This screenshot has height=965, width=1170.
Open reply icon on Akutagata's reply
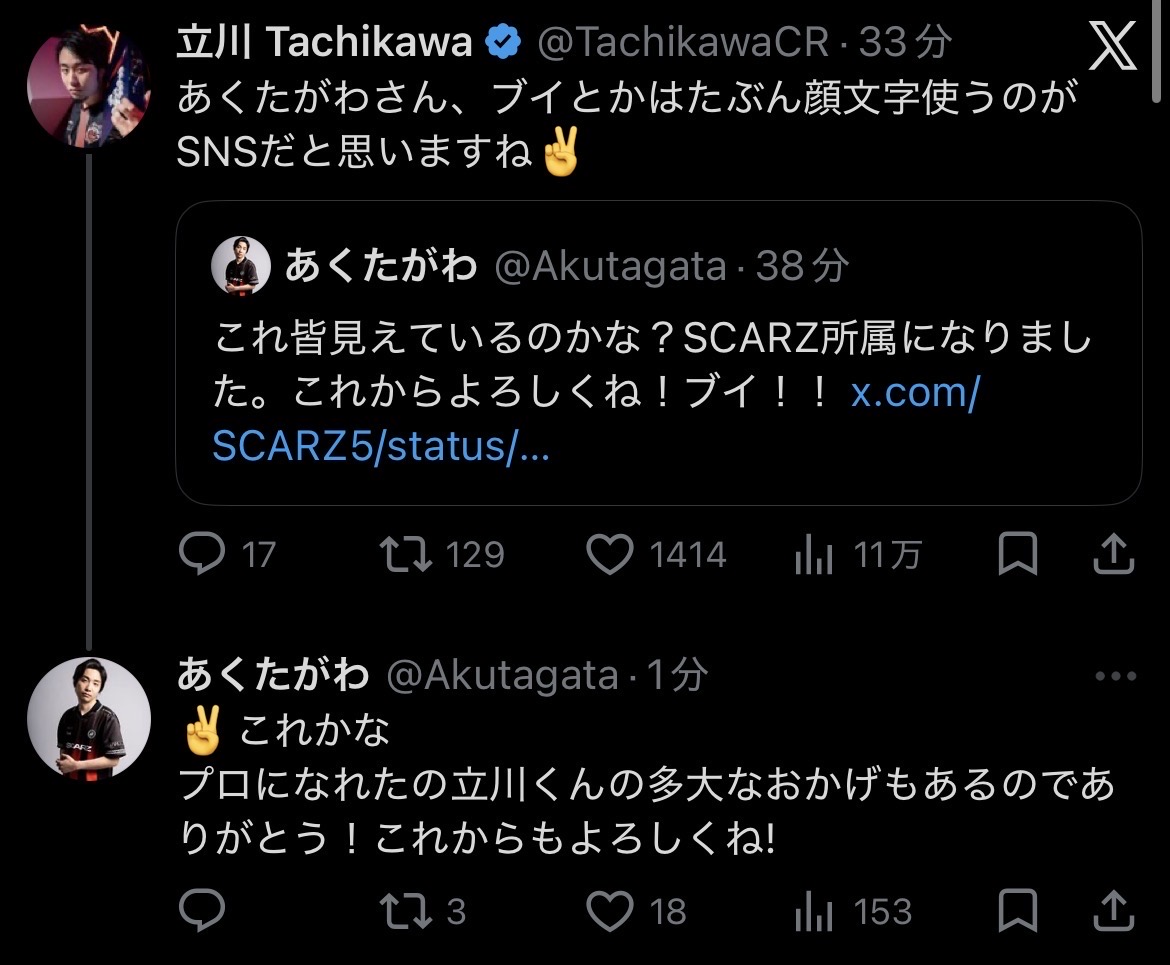pos(201,911)
